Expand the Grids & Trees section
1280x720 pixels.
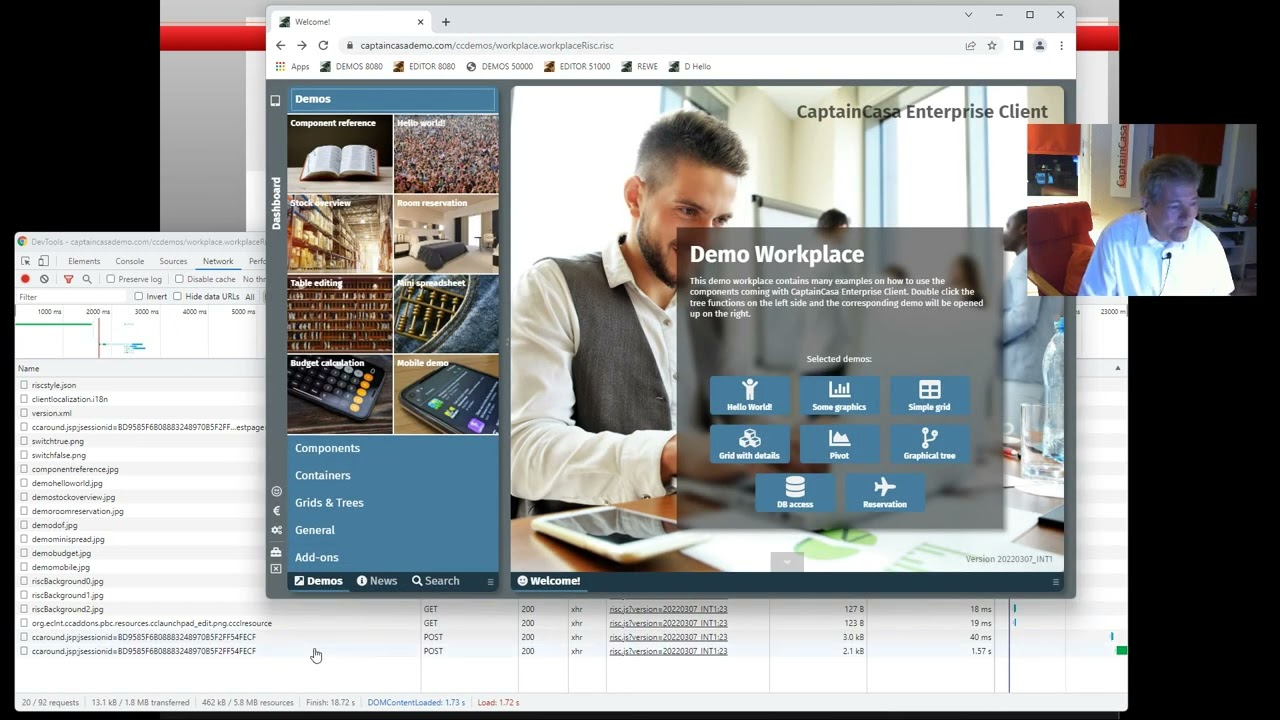point(393,502)
